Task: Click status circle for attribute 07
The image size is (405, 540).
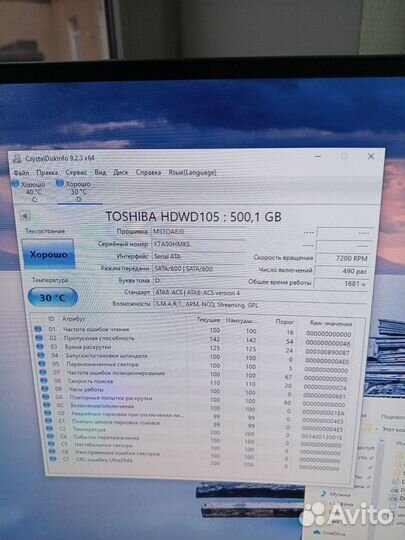Action: tap(43, 372)
